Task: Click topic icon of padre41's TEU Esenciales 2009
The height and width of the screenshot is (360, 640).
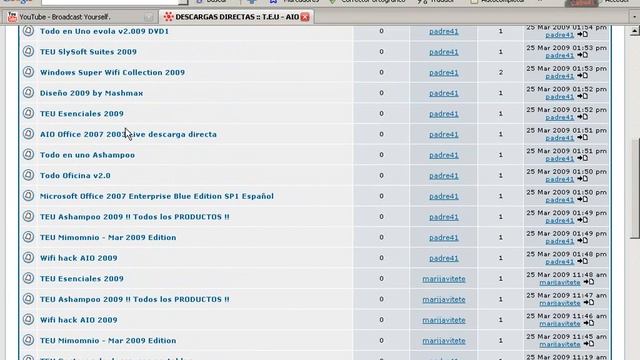Action: [28, 113]
